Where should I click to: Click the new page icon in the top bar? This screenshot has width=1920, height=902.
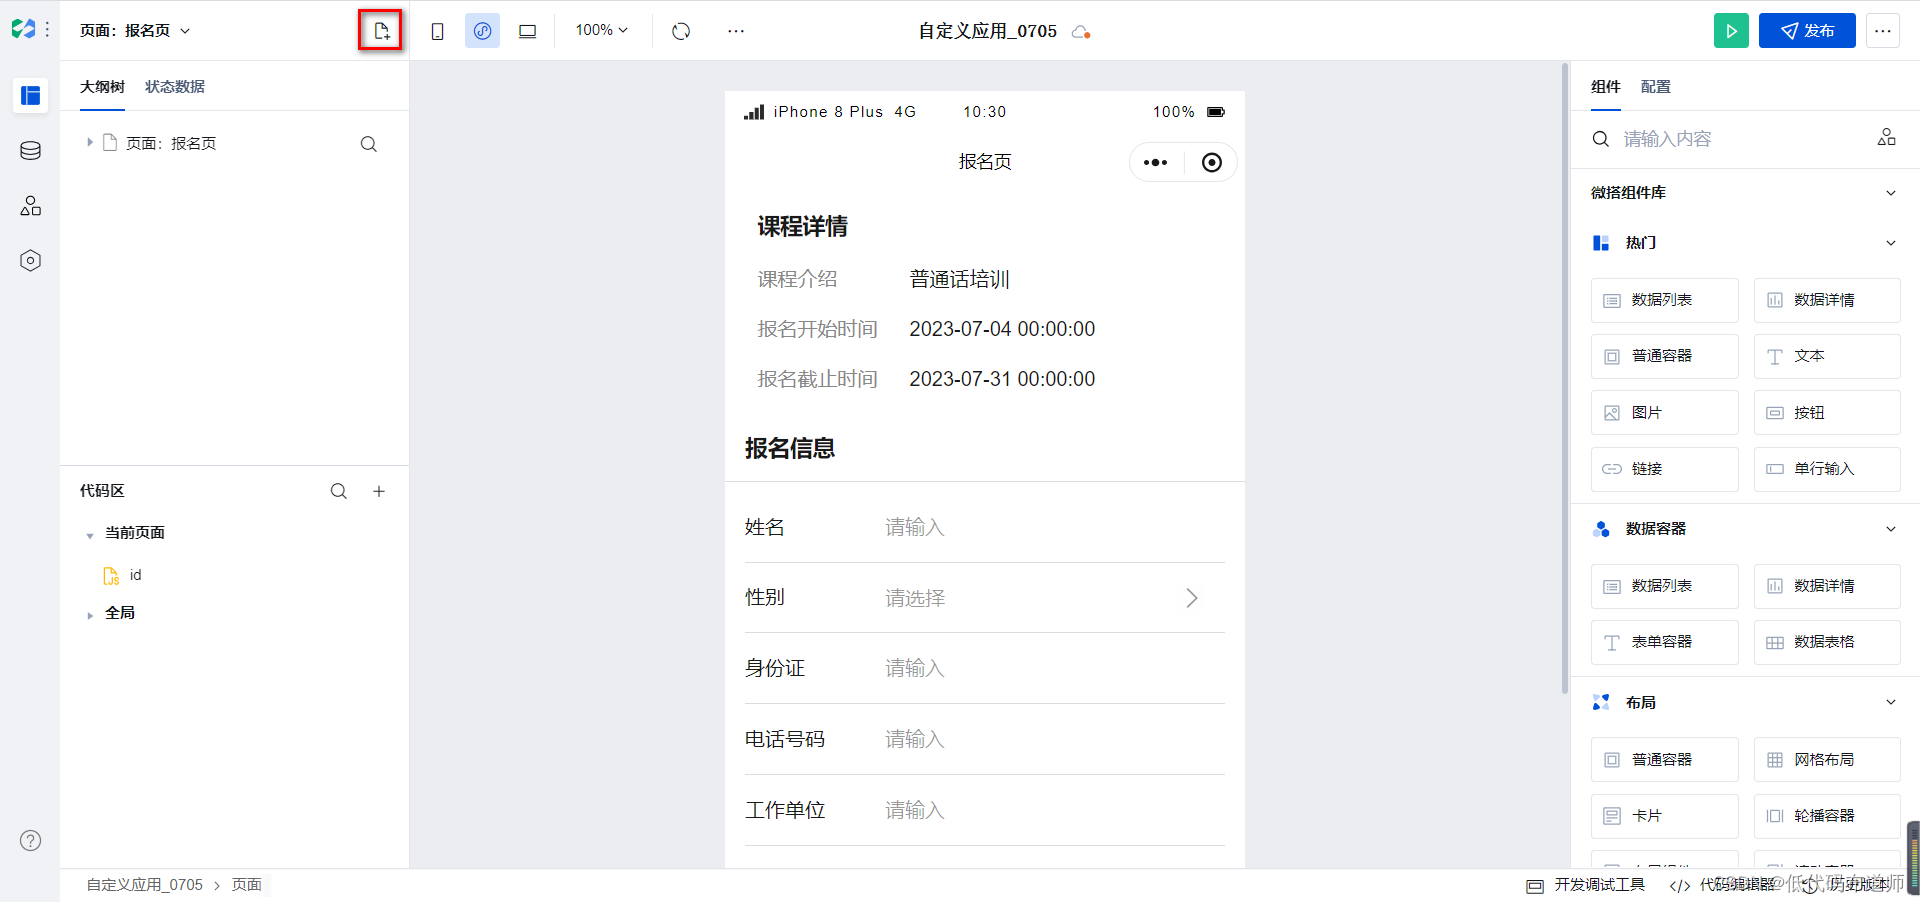pos(381,31)
